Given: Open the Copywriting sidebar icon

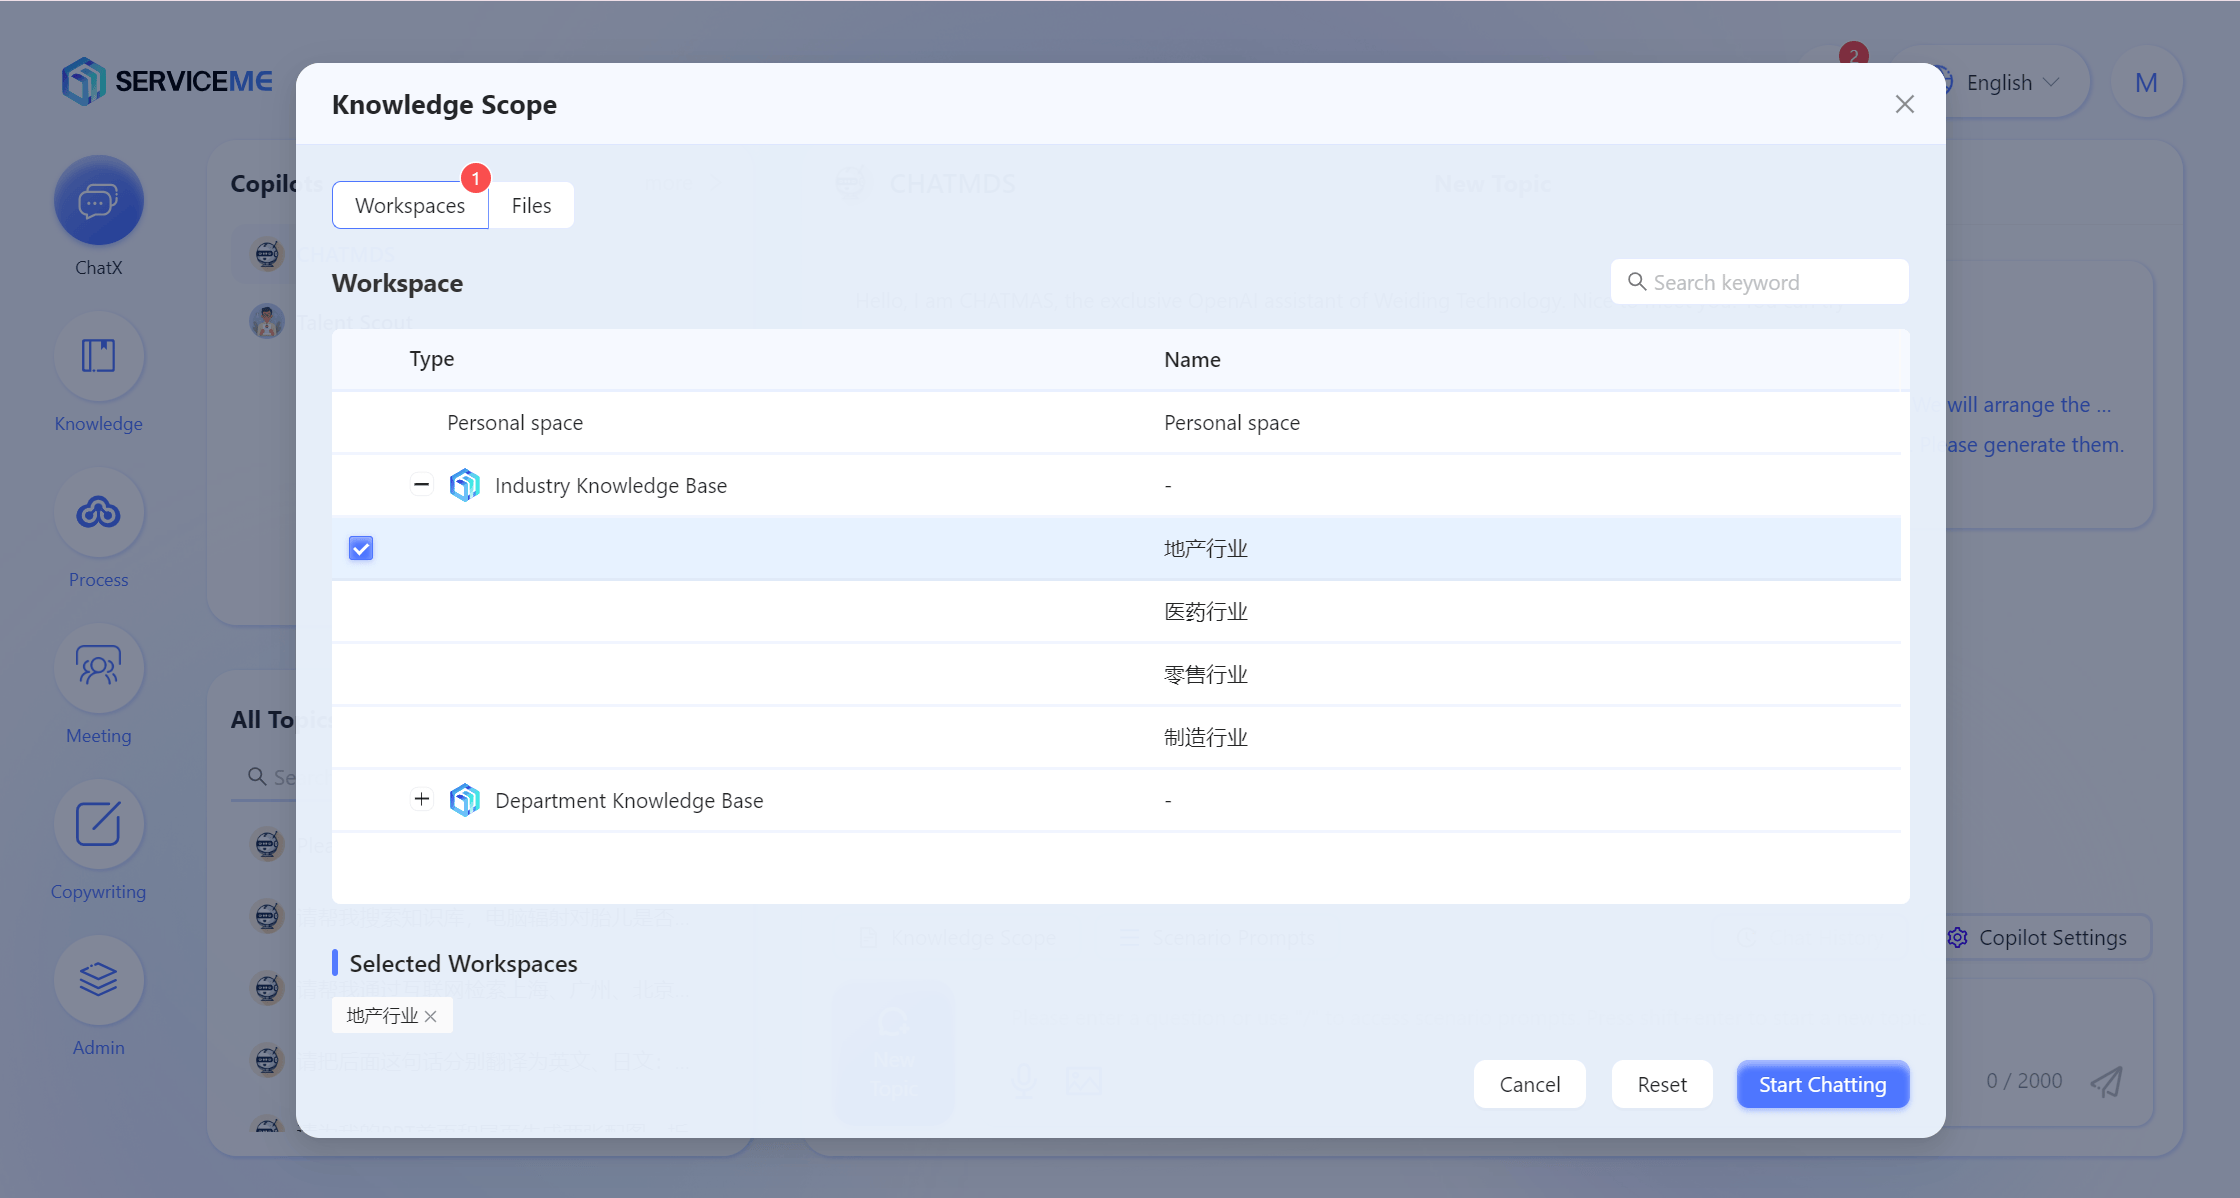Looking at the screenshot, I should pos(98,824).
